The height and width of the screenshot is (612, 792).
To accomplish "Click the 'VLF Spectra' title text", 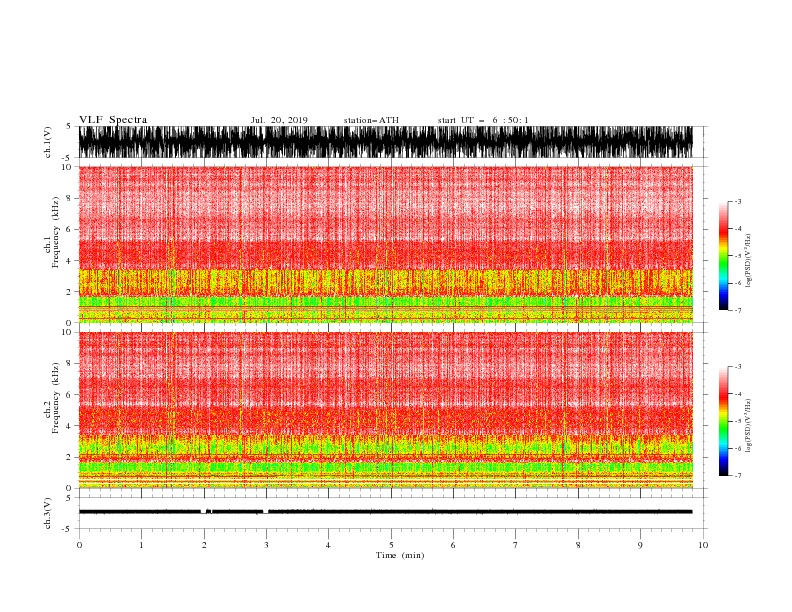I will click(113, 120).
